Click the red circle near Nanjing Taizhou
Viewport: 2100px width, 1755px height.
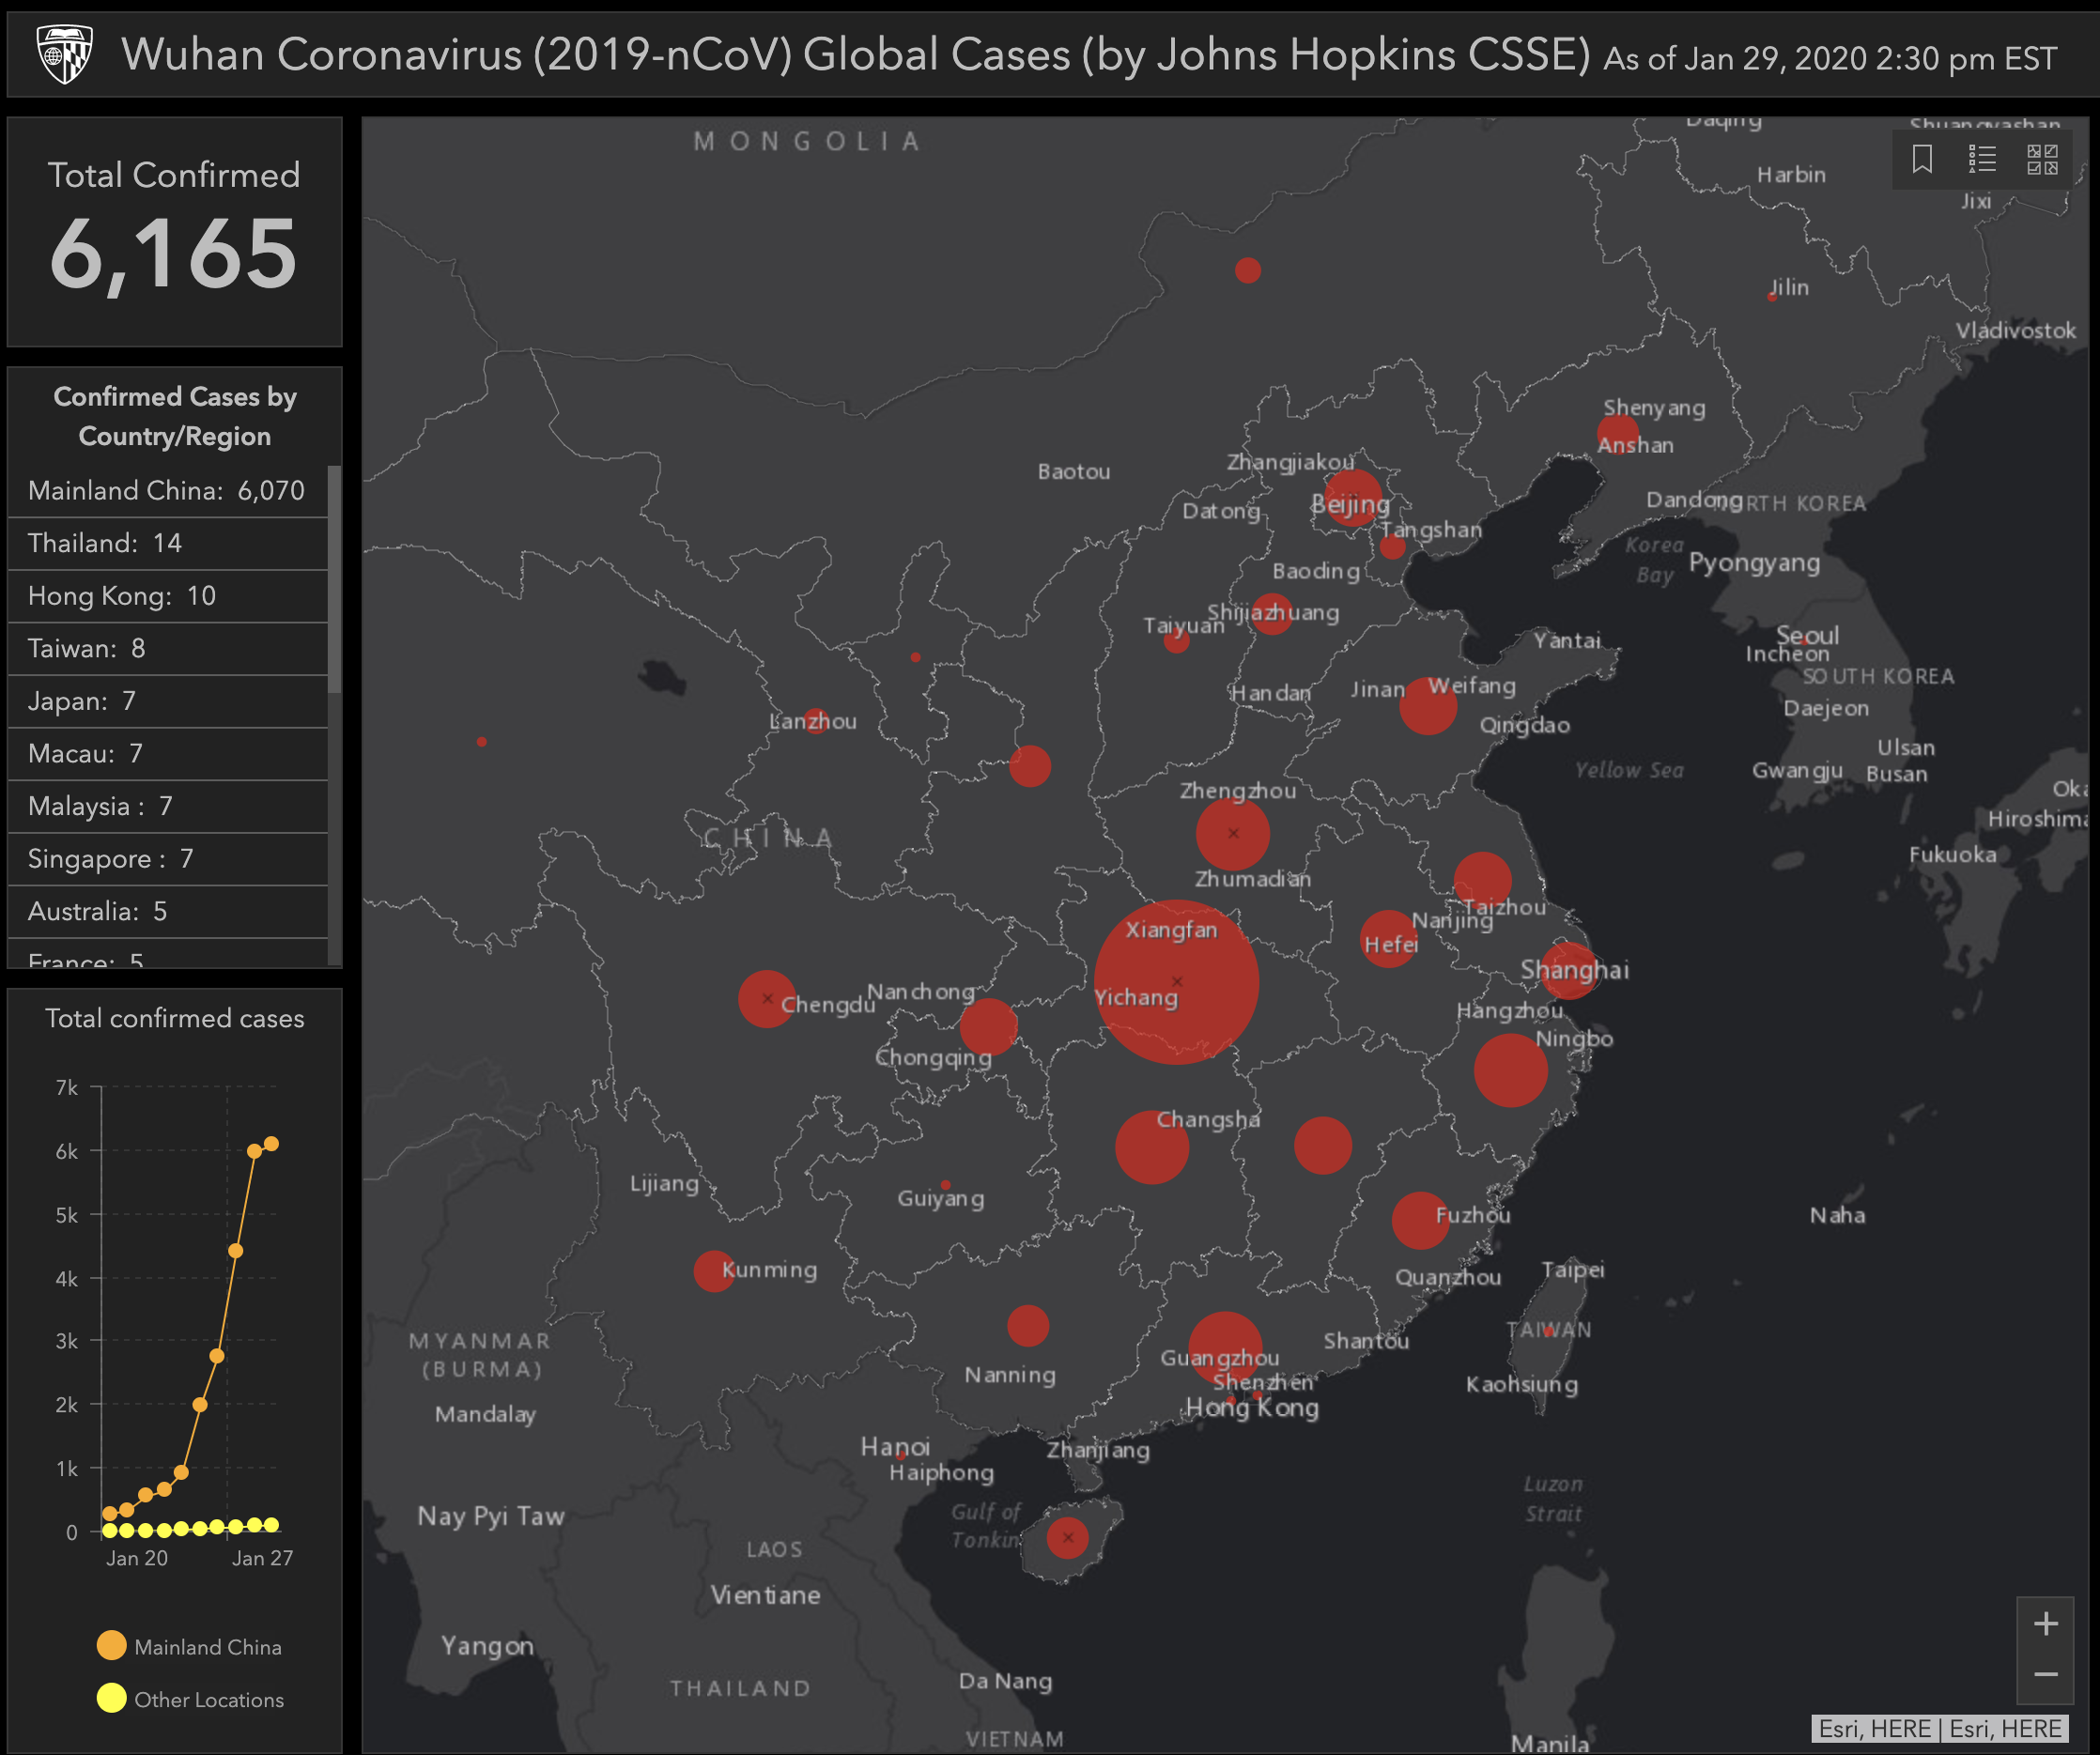pyautogui.click(x=1482, y=880)
